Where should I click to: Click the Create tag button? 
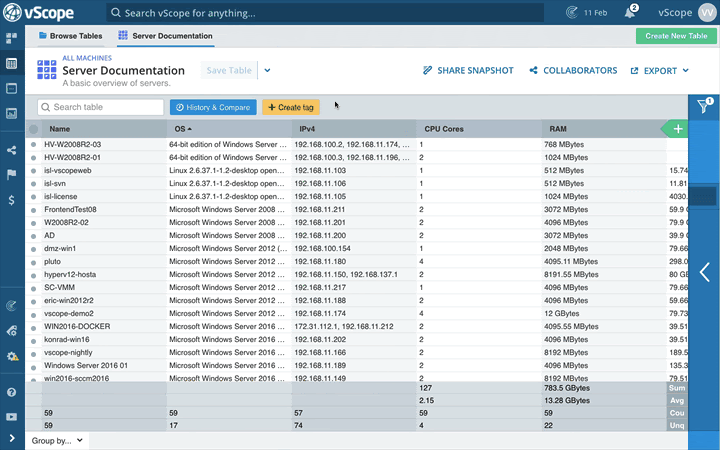(291, 107)
